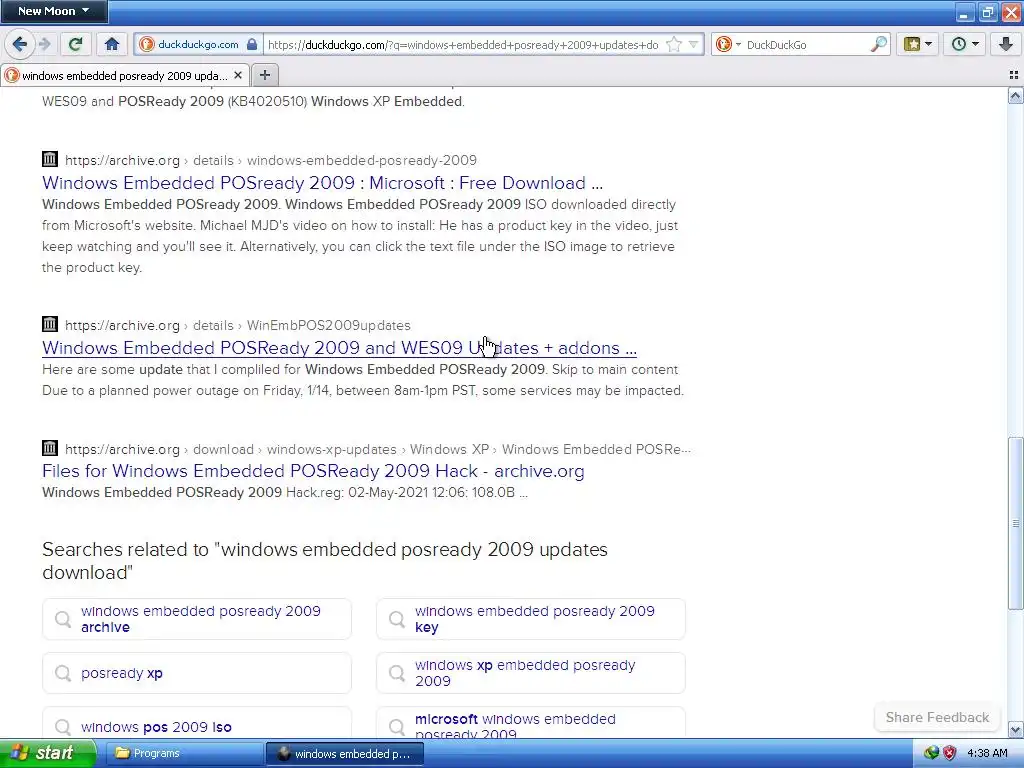
Task: Select the browser window taskbar button
Action: tap(345, 754)
